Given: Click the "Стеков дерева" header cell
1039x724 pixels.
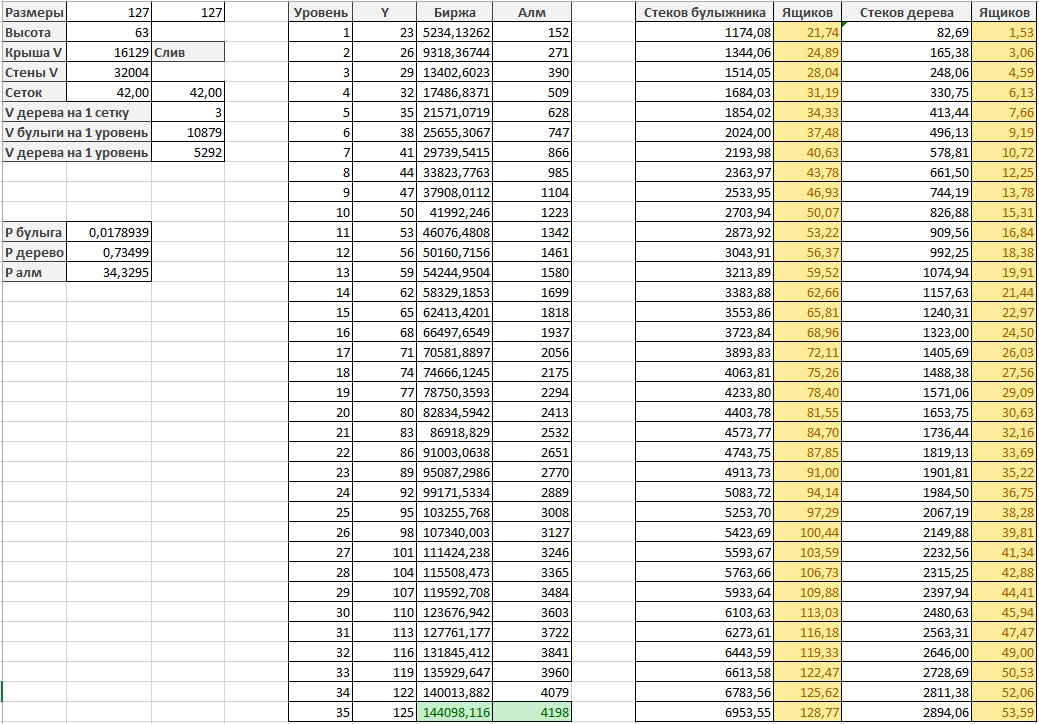Looking at the screenshot, I should pos(907,13).
